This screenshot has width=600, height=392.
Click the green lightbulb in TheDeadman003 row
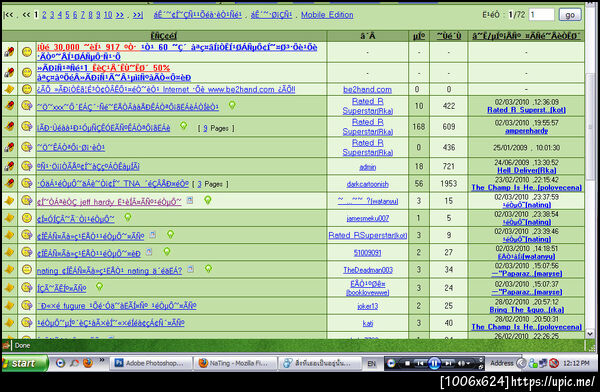pos(208,269)
